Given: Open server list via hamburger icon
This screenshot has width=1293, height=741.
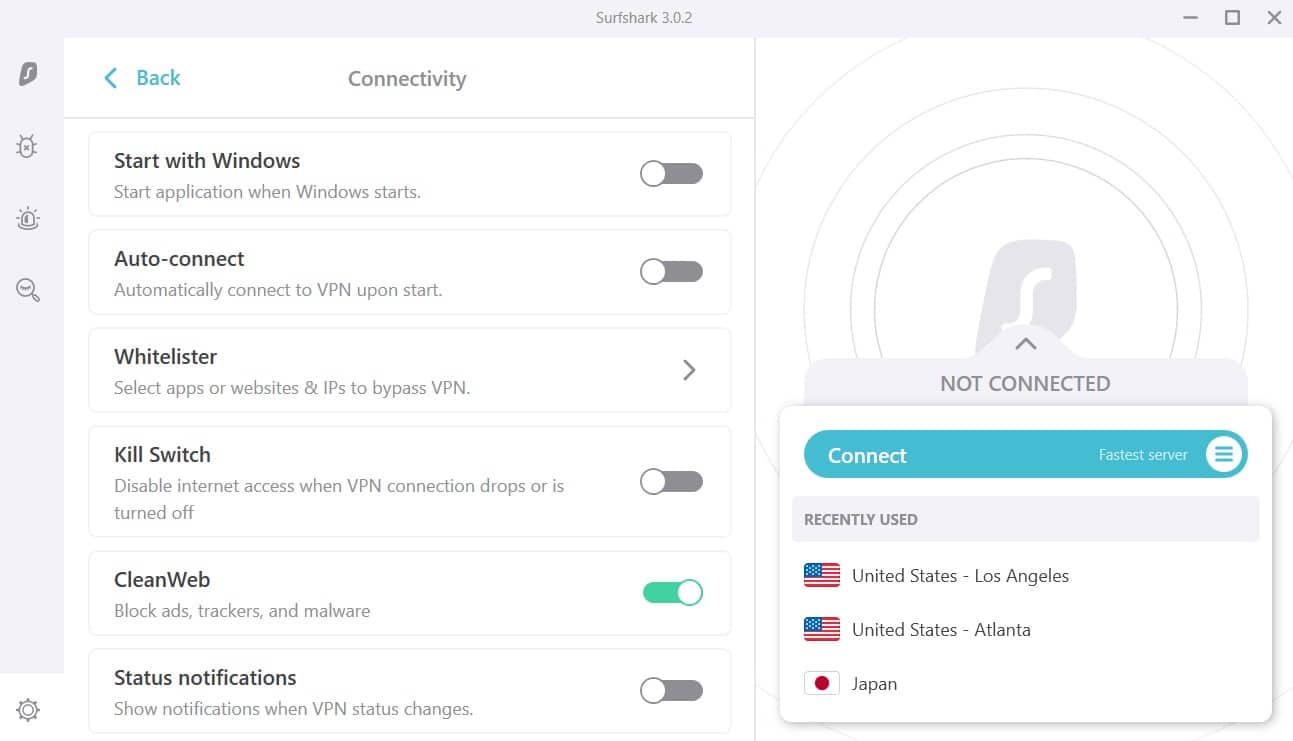Looking at the screenshot, I should (x=1223, y=455).
